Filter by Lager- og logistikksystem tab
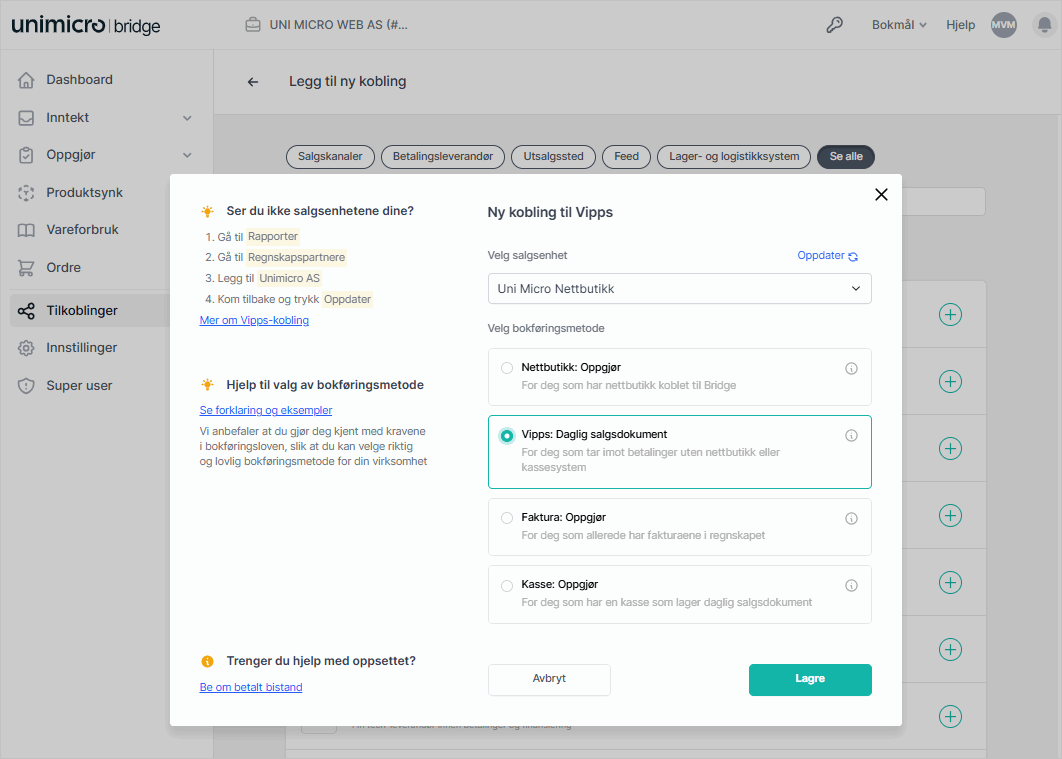The image size is (1062, 759). point(734,156)
